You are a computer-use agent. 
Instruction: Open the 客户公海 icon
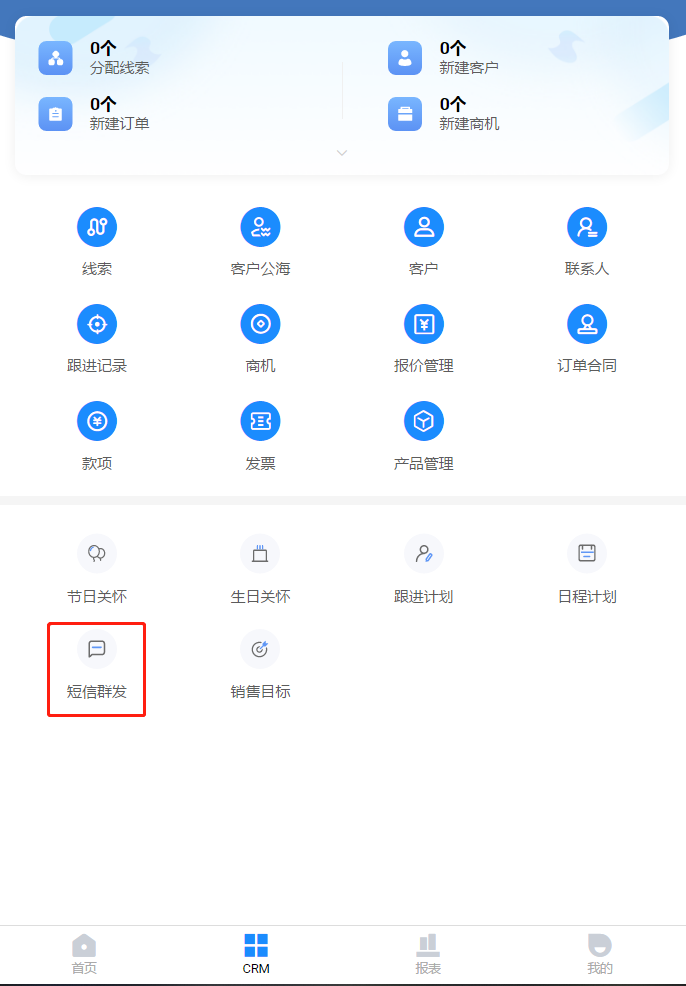coord(260,227)
